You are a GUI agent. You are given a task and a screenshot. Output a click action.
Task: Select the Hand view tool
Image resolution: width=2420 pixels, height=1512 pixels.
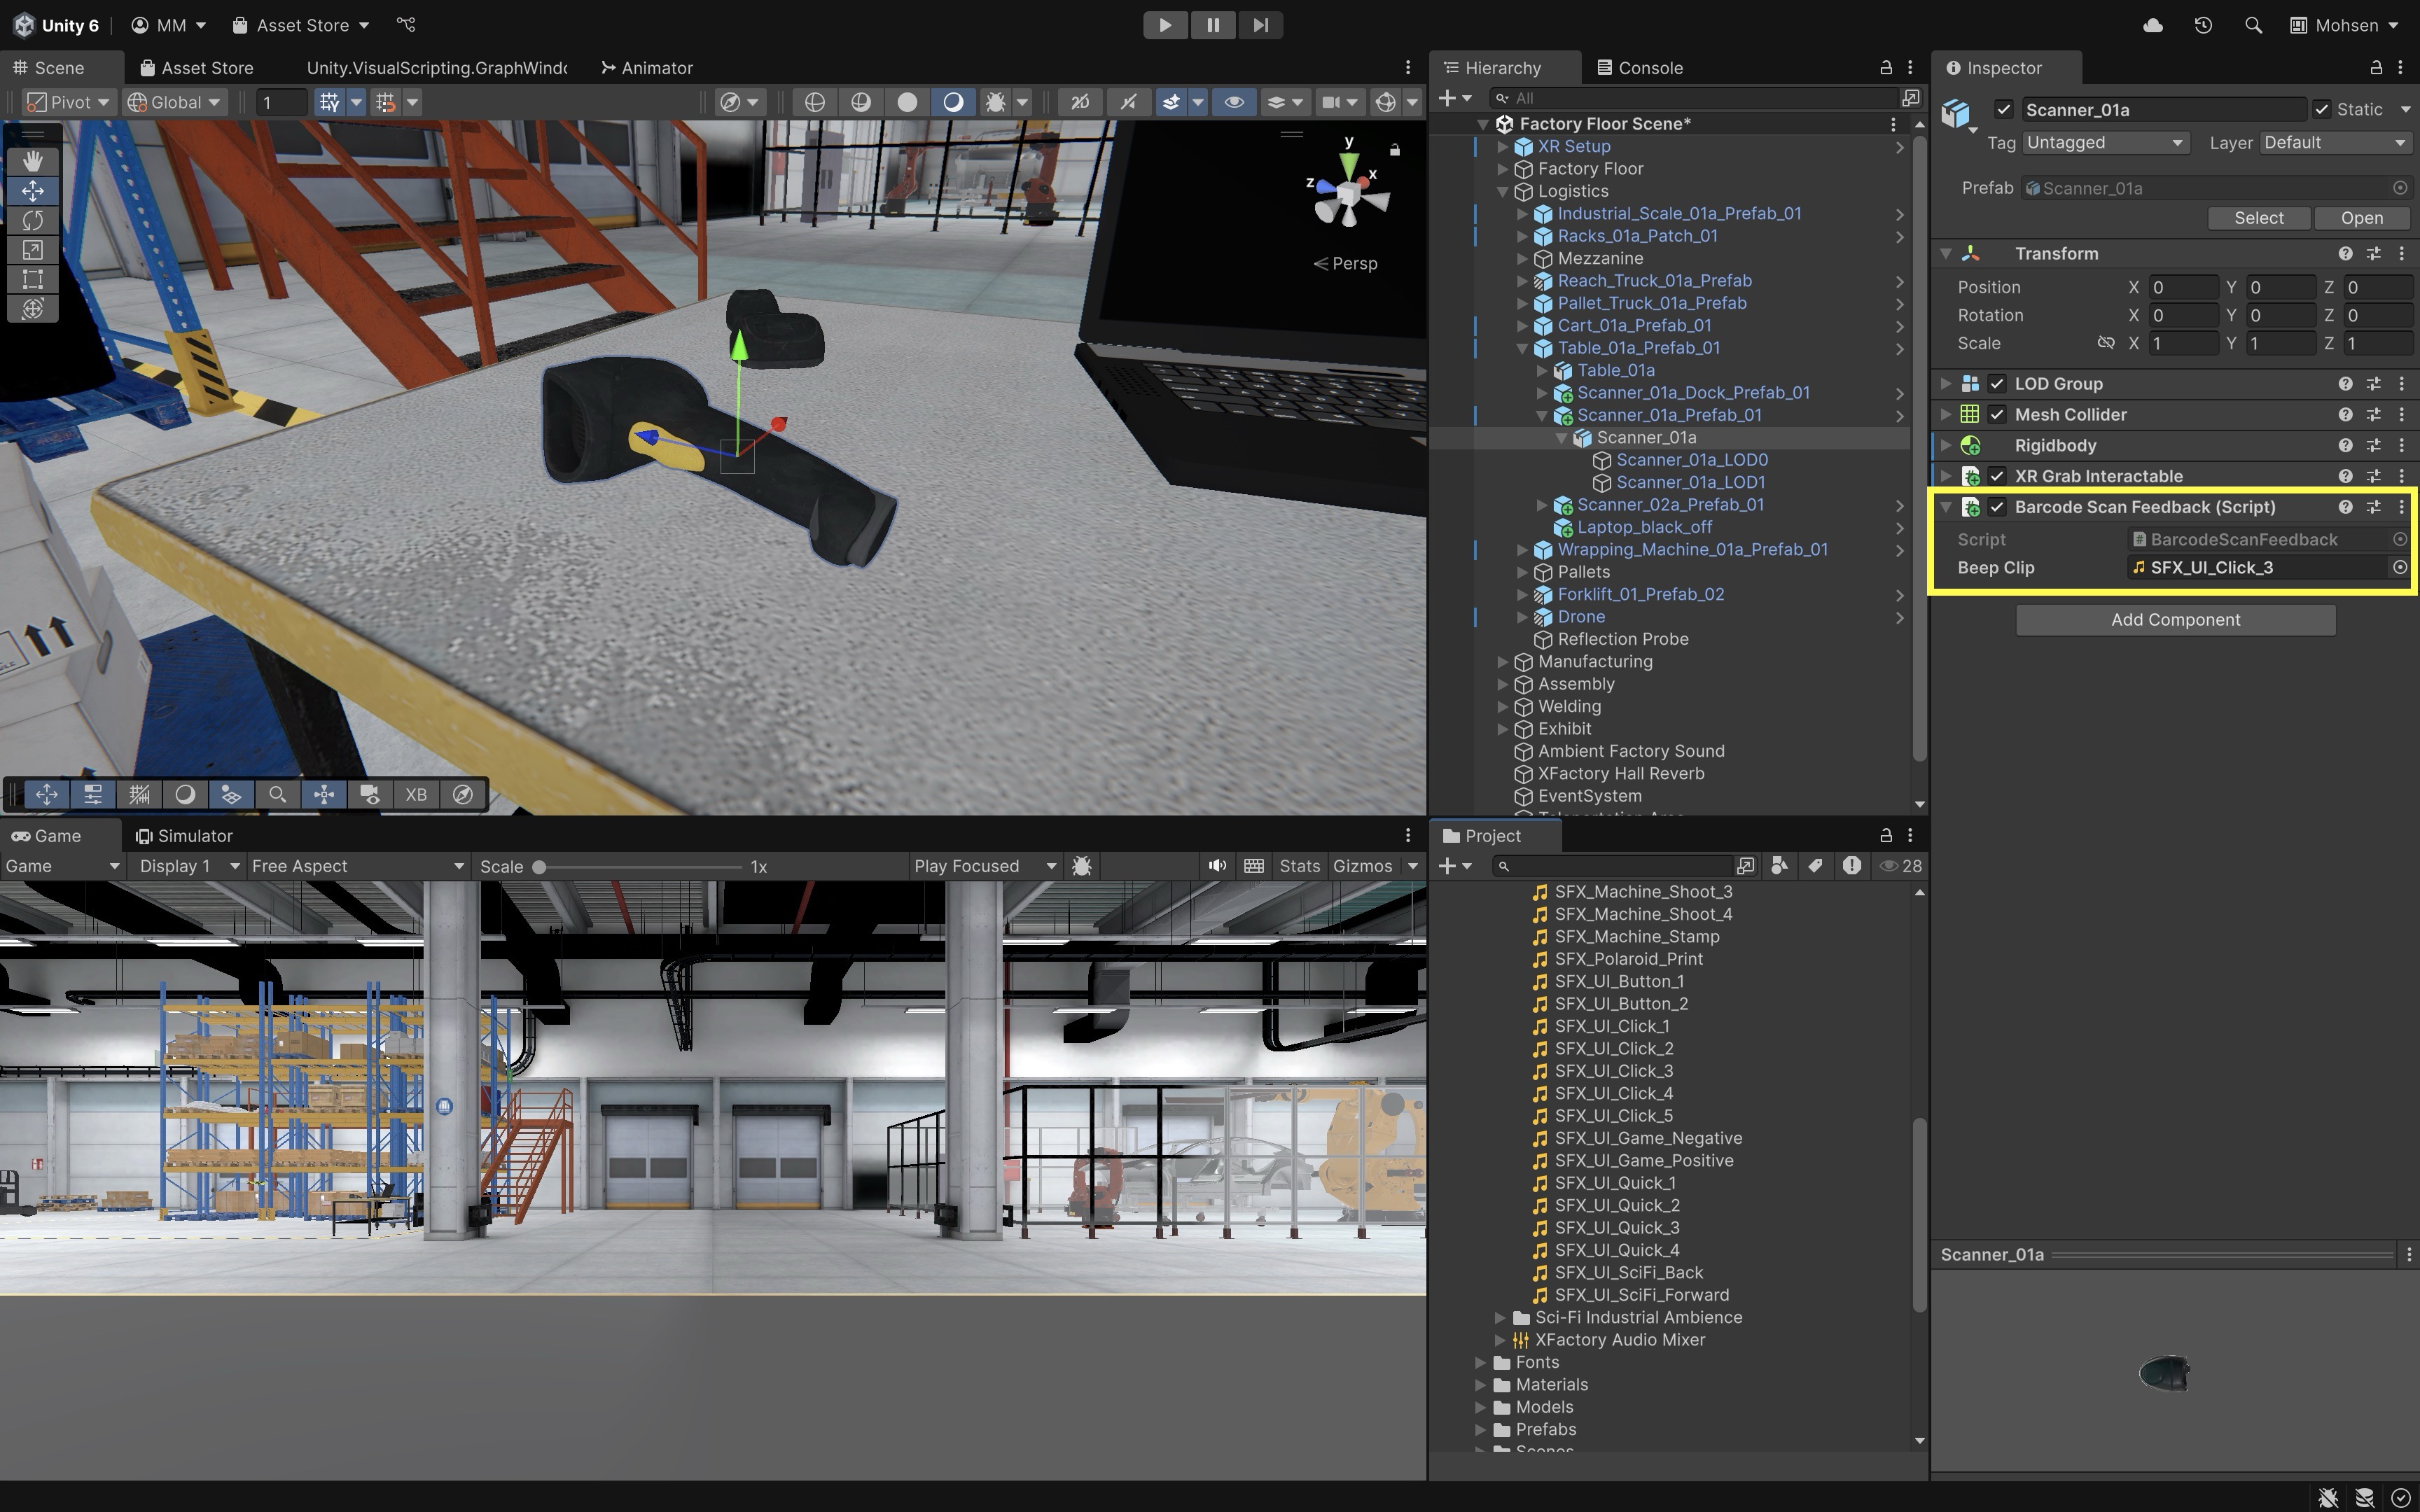[x=32, y=161]
